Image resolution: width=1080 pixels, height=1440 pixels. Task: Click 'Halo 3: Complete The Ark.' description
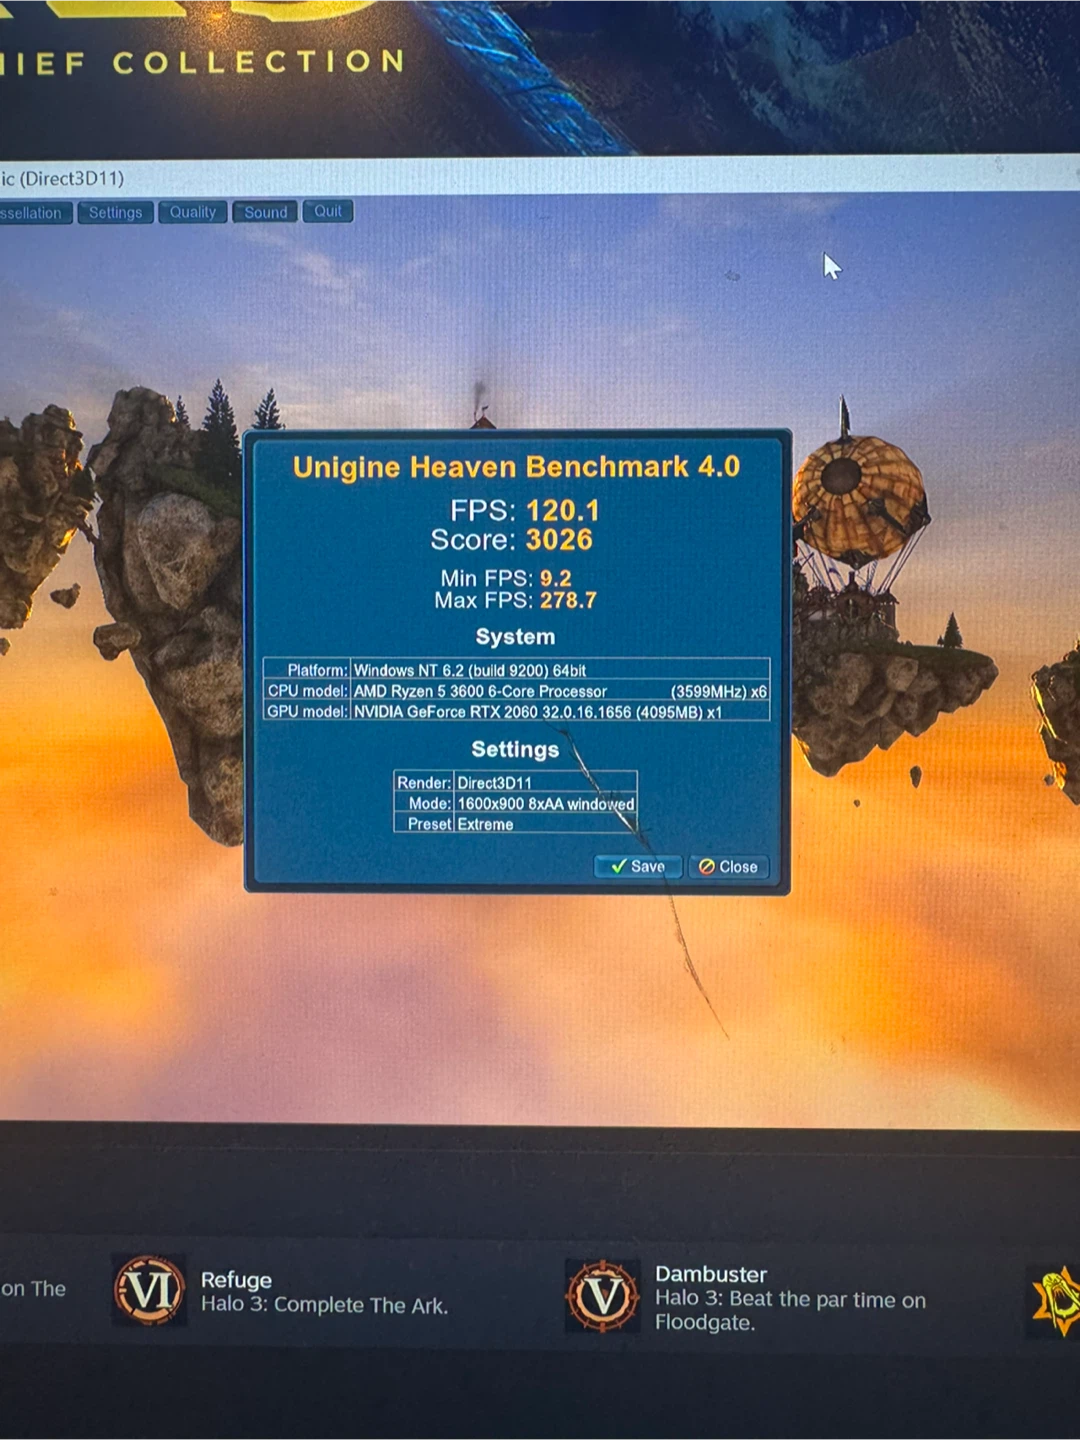click(x=324, y=1305)
